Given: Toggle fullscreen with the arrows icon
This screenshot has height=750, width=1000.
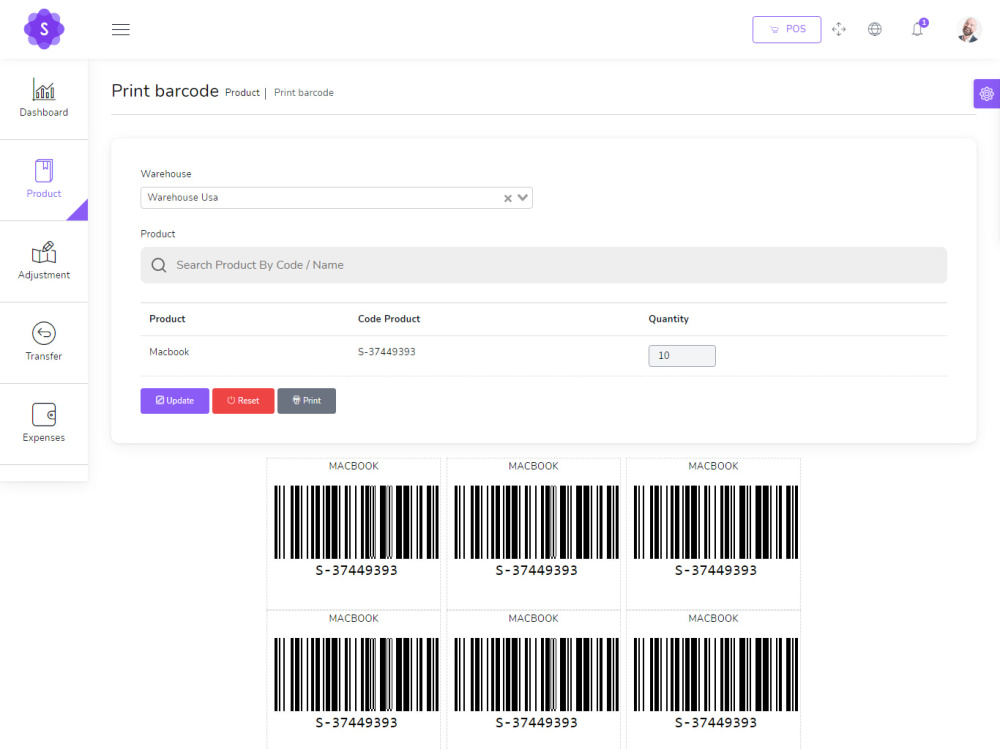Looking at the screenshot, I should tap(839, 29).
